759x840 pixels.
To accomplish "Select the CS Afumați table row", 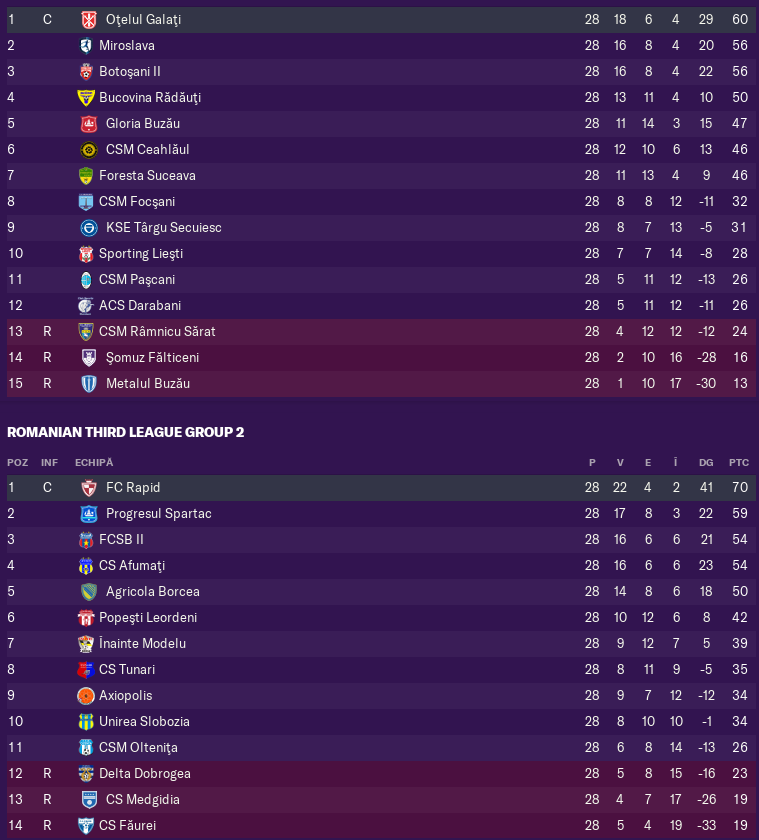I will [380, 566].
